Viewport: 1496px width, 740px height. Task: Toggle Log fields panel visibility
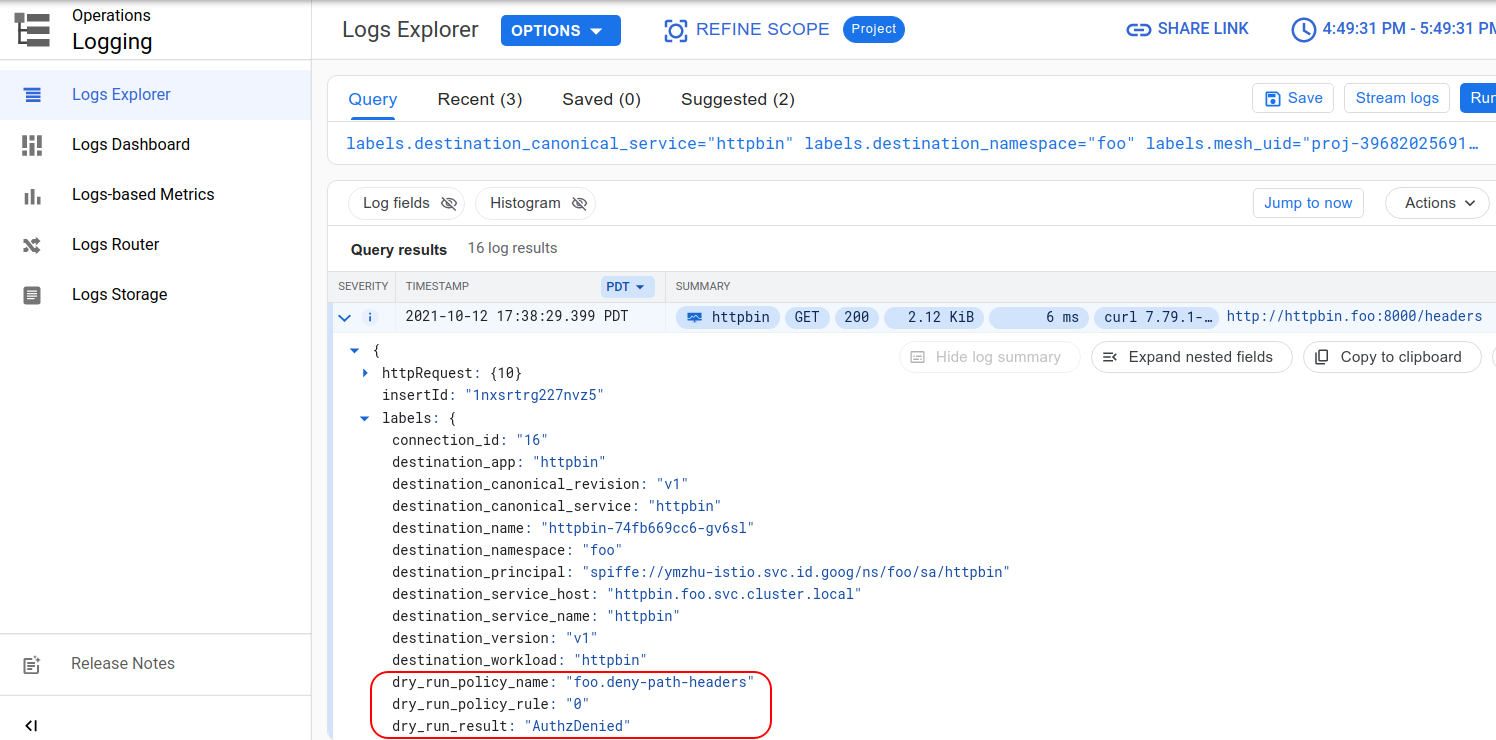[407, 203]
